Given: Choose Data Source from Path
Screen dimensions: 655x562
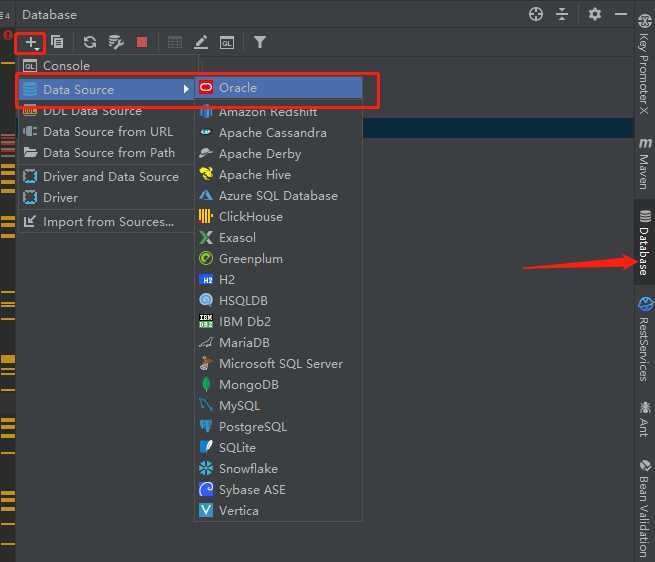Looking at the screenshot, I should point(107,153).
